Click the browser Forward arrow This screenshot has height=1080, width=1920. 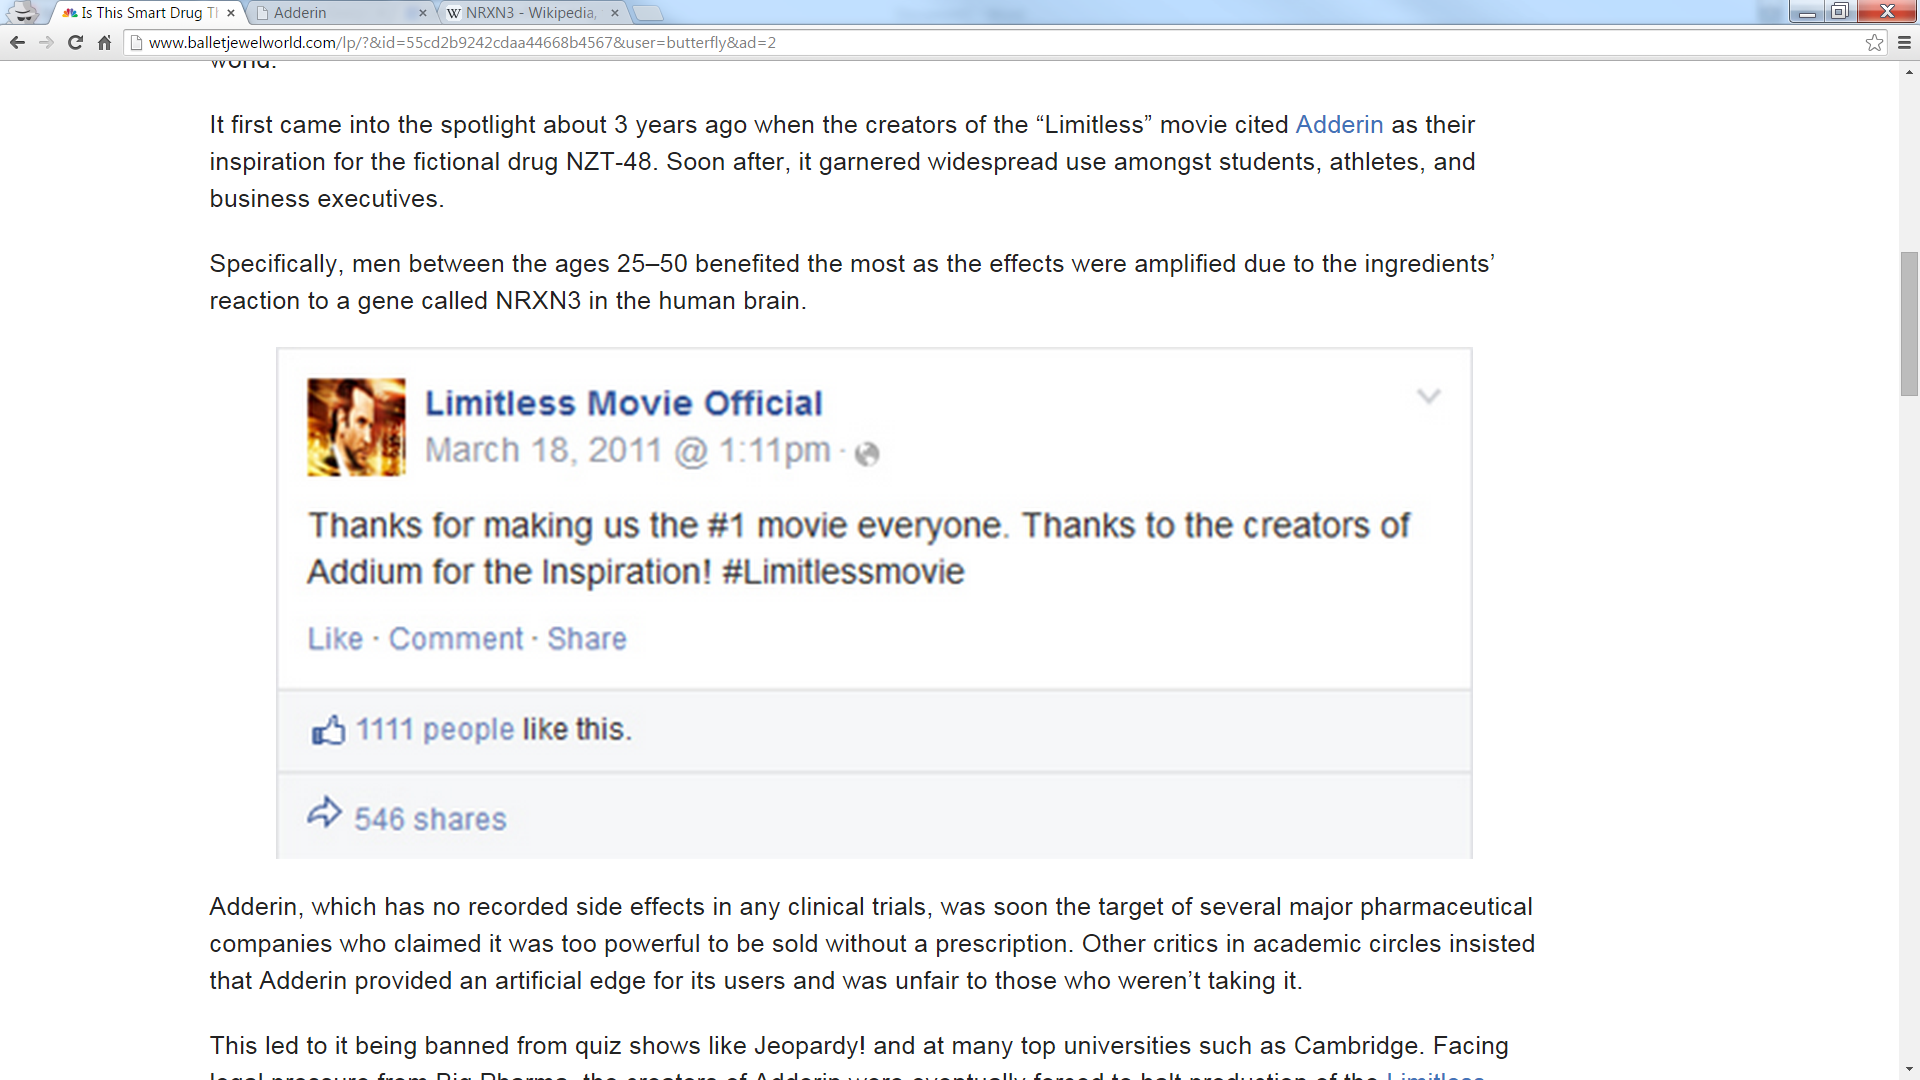(x=46, y=43)
